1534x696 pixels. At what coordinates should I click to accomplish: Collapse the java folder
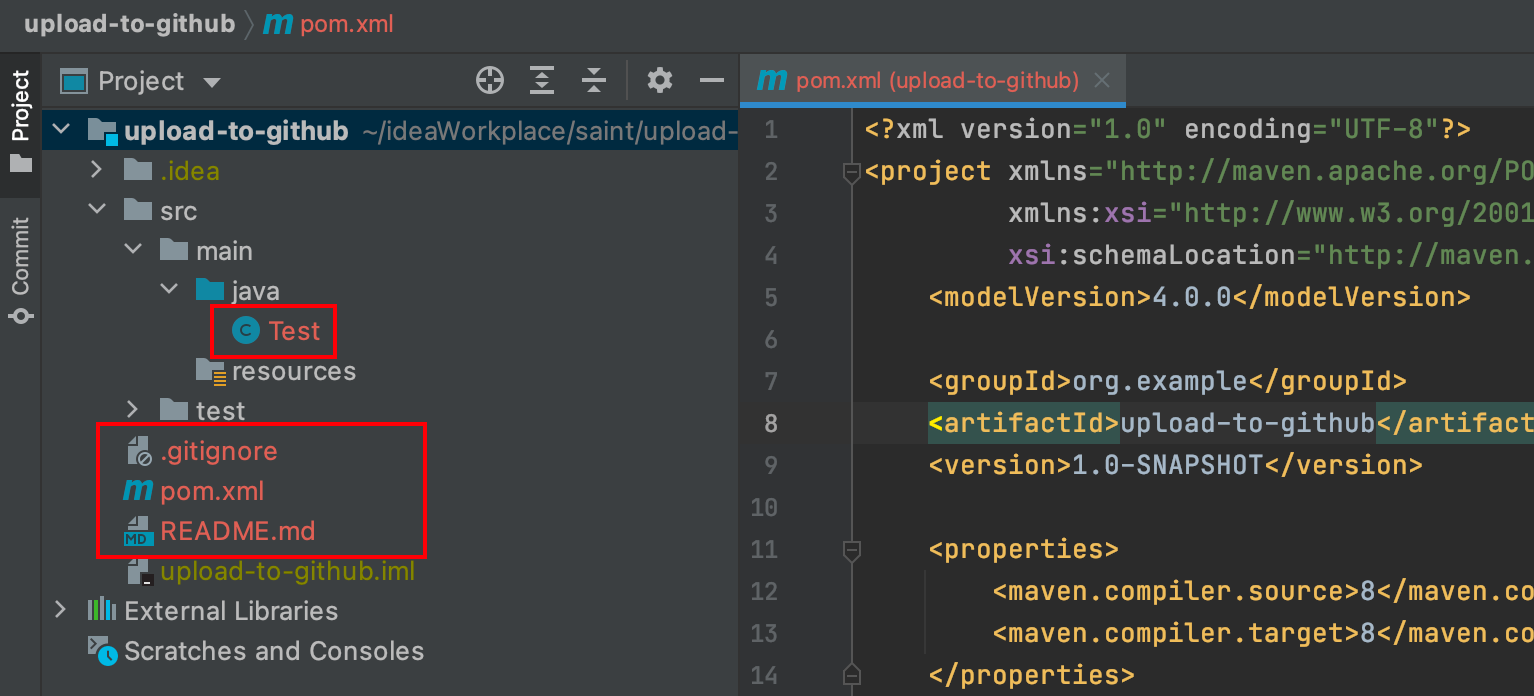tap(169, 290)
